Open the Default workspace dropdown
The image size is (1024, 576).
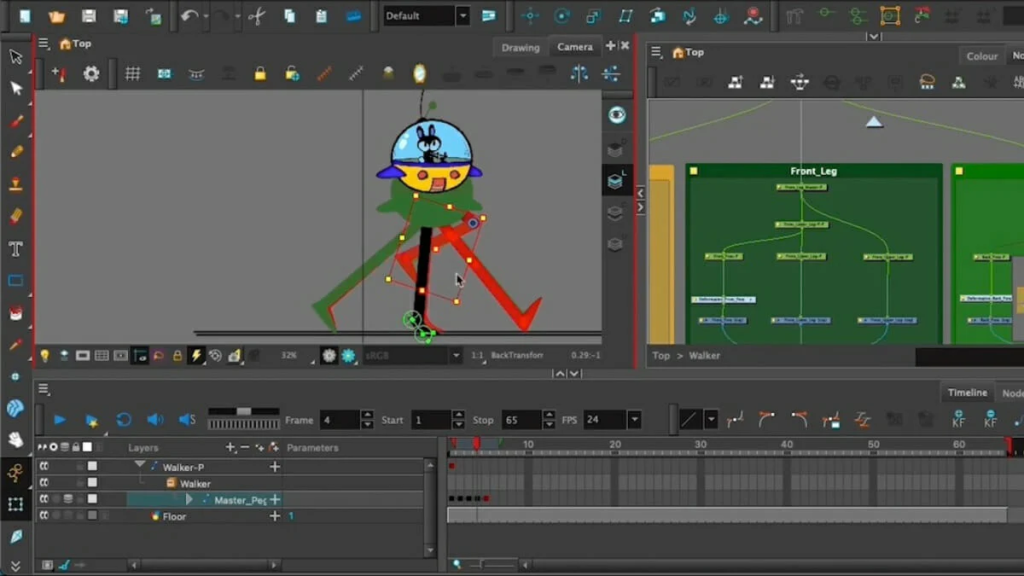462,15
